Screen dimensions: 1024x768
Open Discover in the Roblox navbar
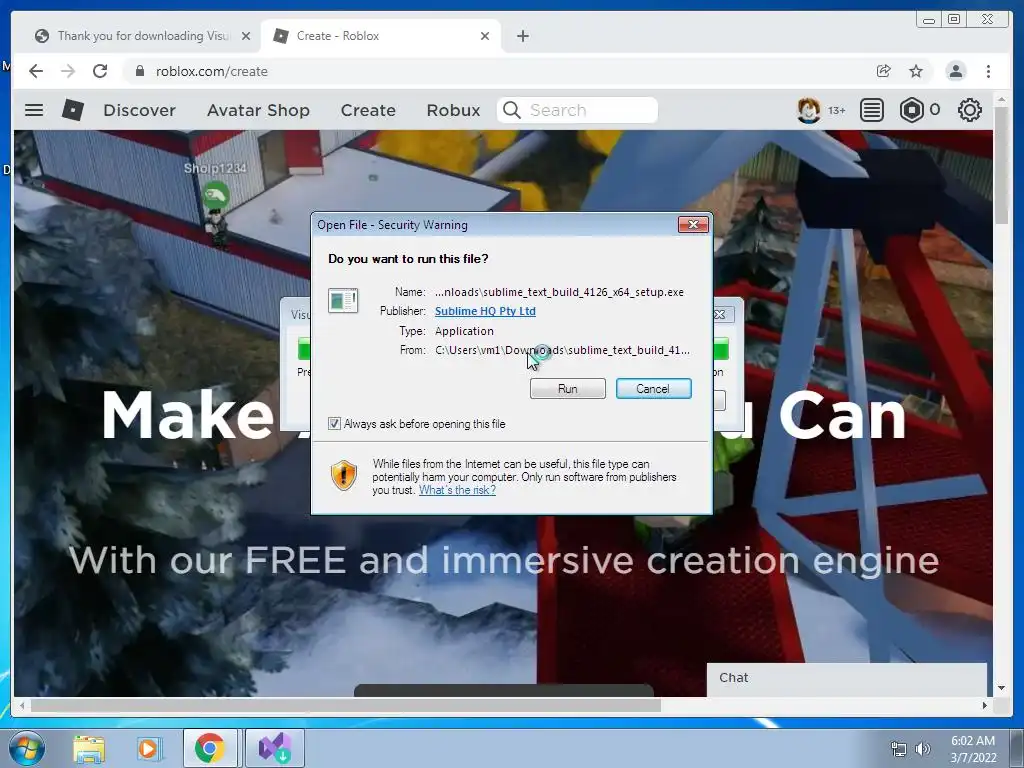[139, 110]
